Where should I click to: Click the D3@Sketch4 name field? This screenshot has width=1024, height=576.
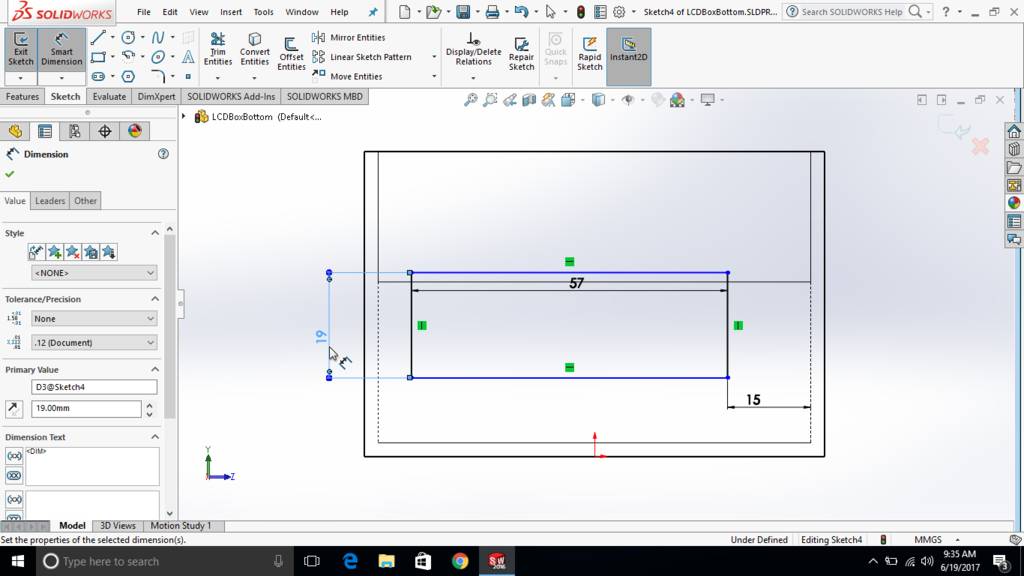point(94,387)
